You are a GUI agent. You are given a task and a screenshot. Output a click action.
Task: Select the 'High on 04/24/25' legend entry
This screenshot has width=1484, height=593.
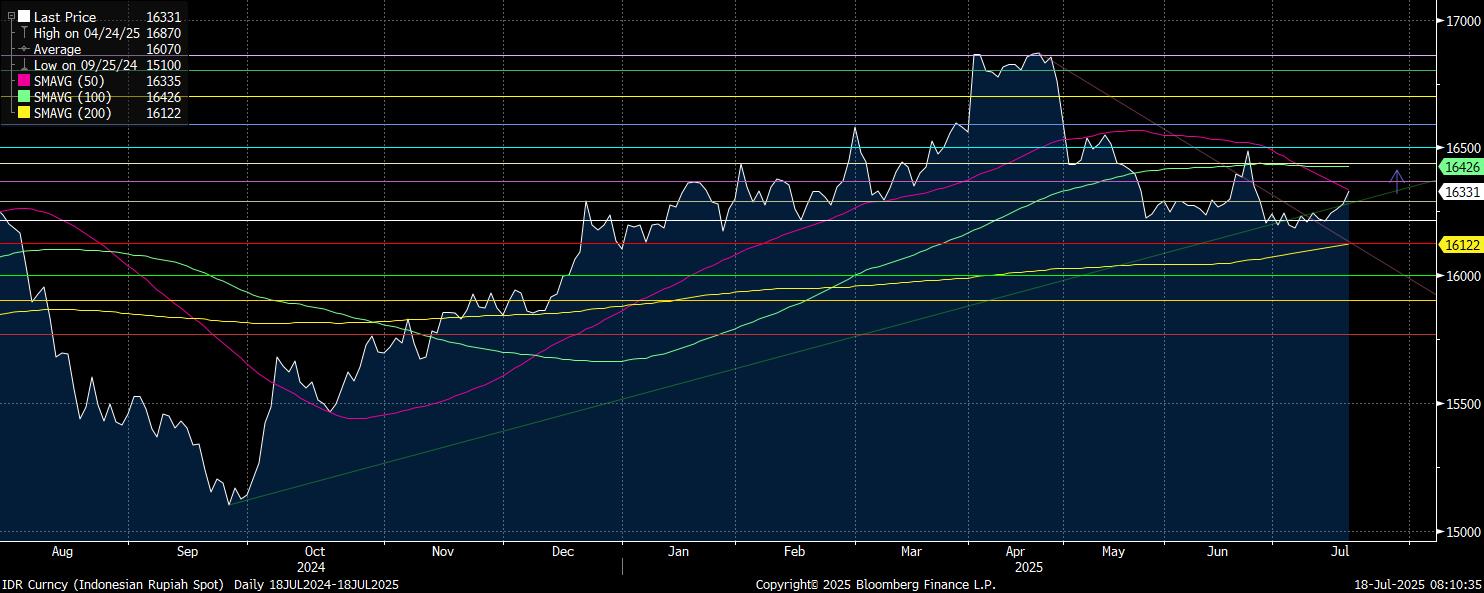pyautogui.click(x=86, y=33)
